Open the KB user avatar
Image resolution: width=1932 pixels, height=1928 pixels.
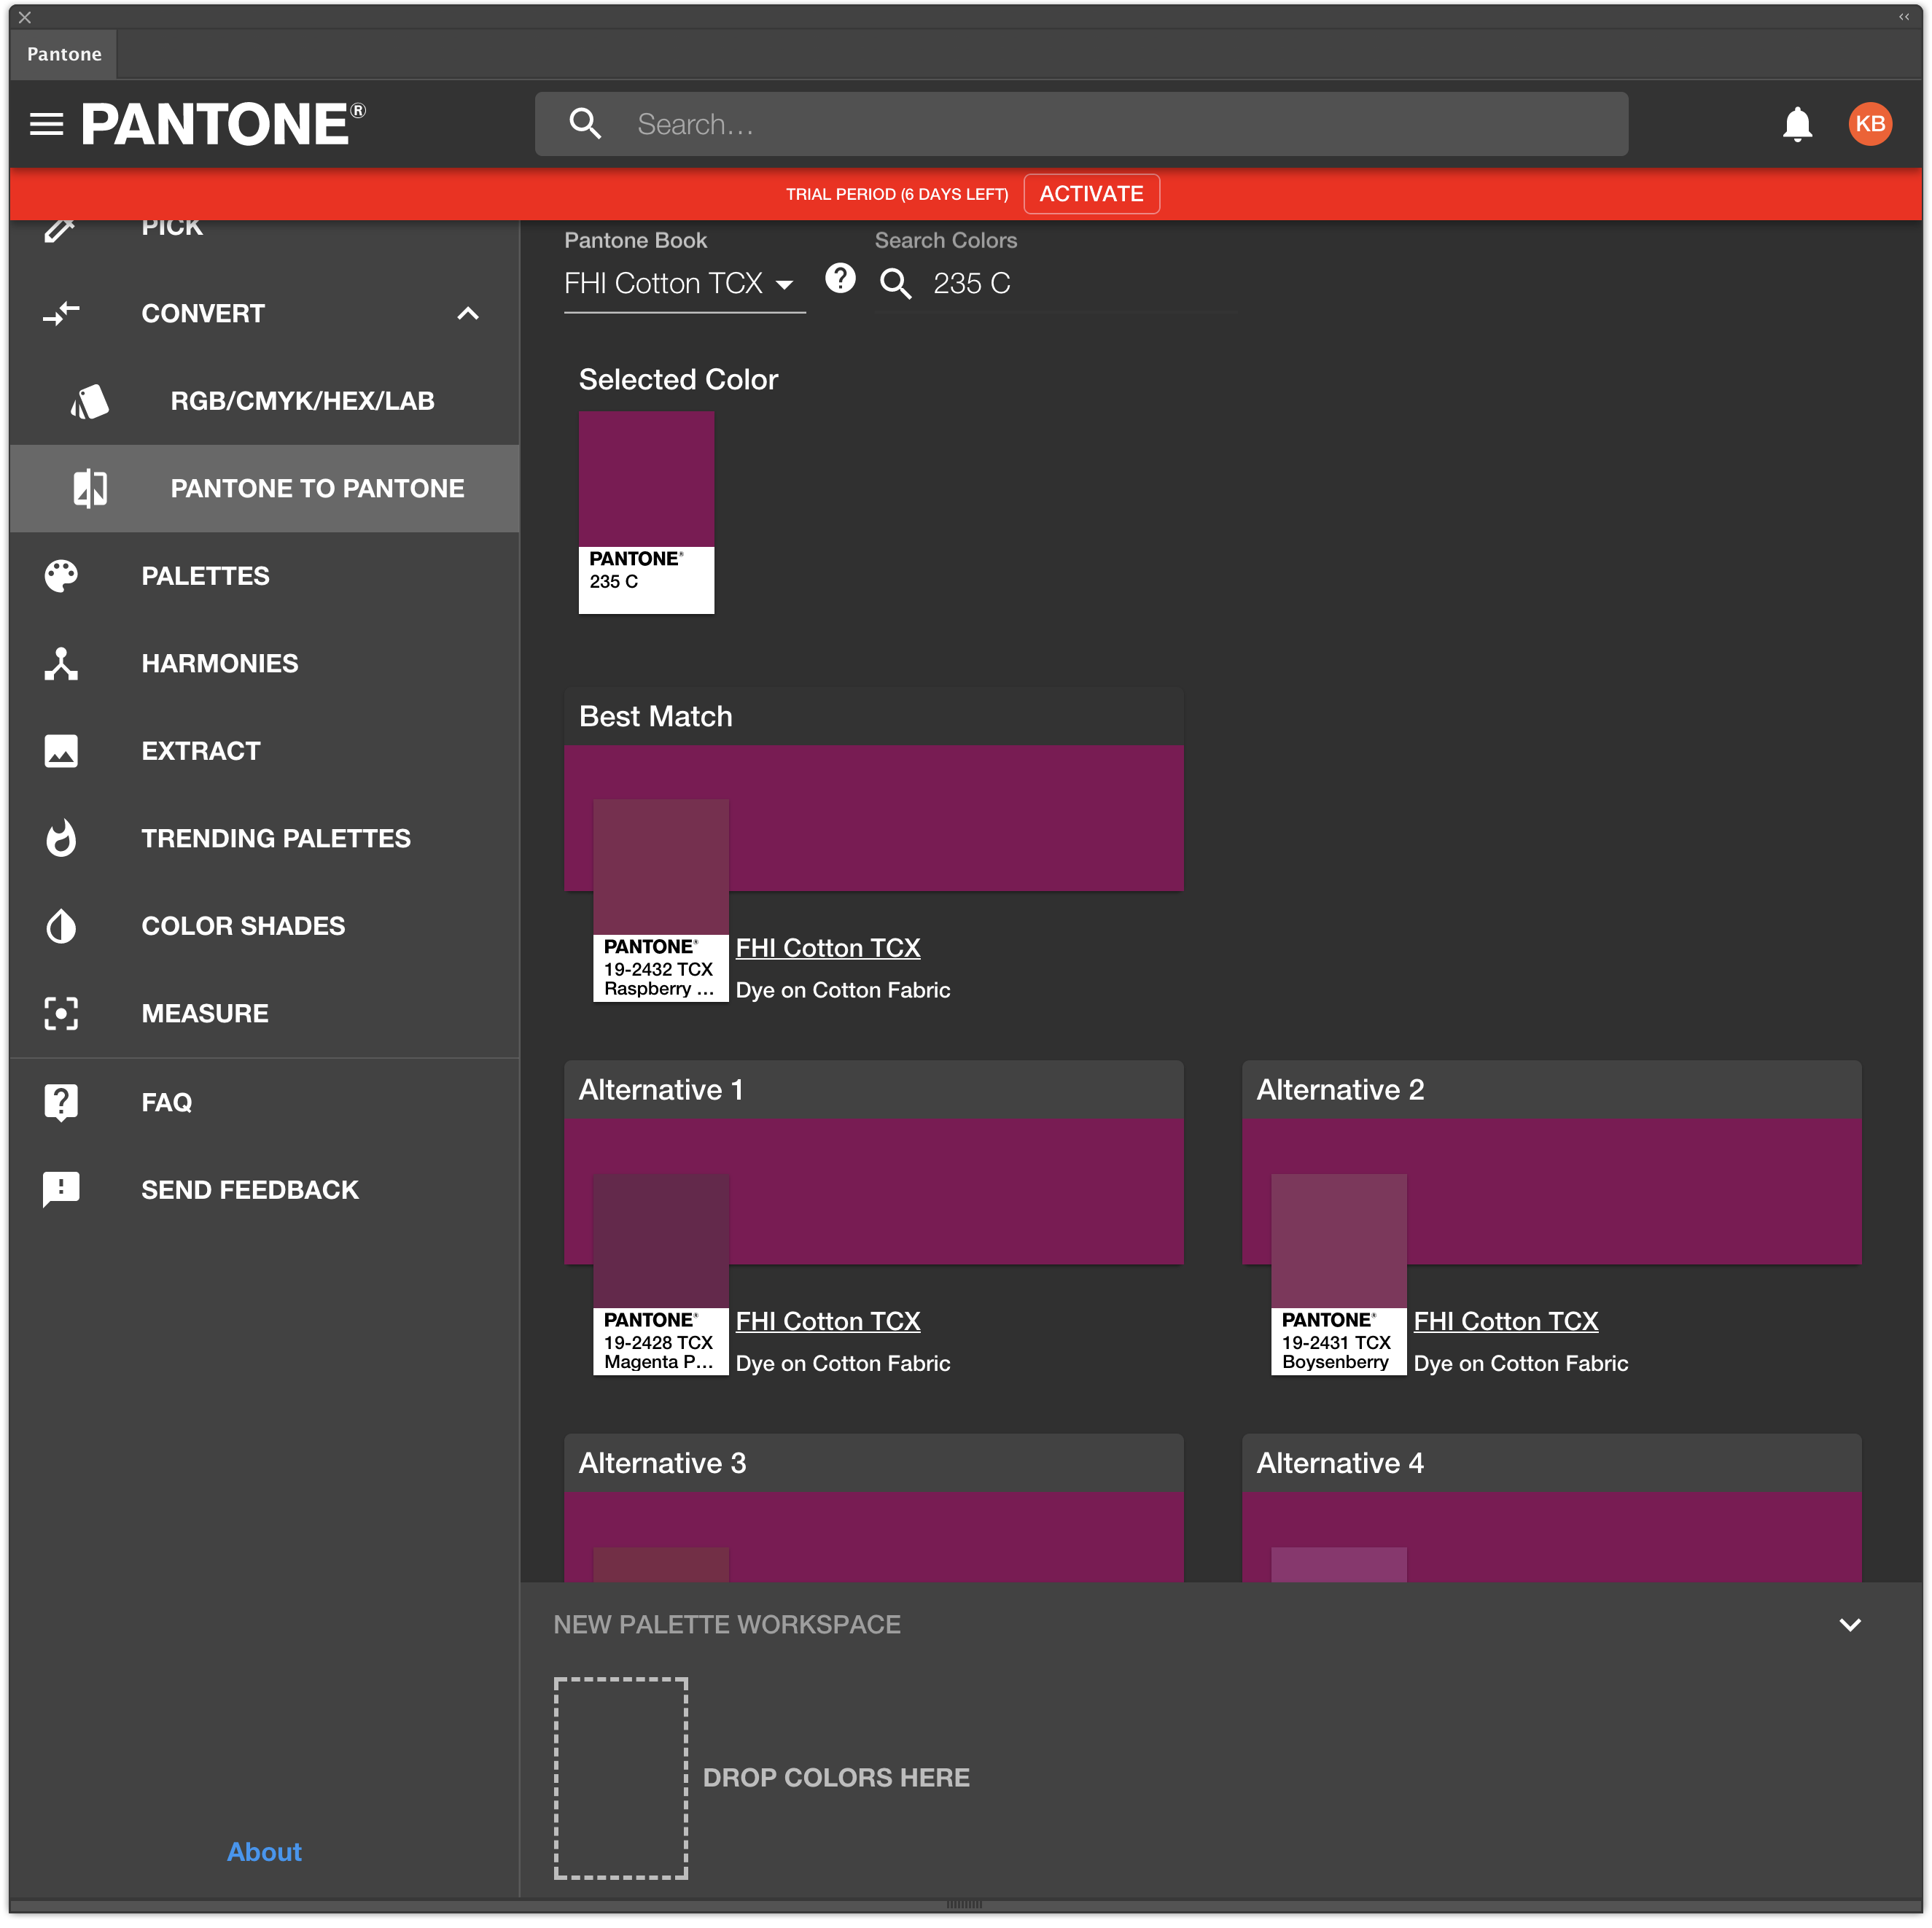click(x=1870, y=124)
